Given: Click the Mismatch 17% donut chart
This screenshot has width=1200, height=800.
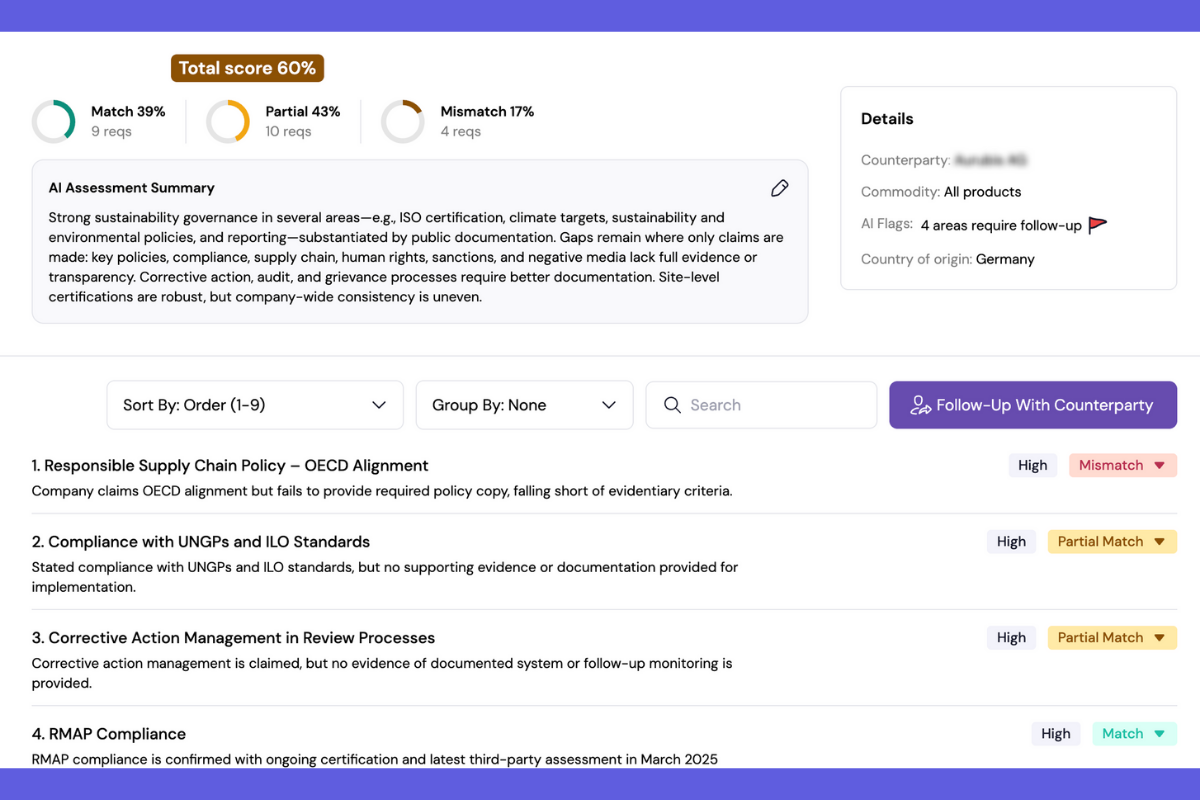Looking at the screenshot, I should [x=403, y=121].
